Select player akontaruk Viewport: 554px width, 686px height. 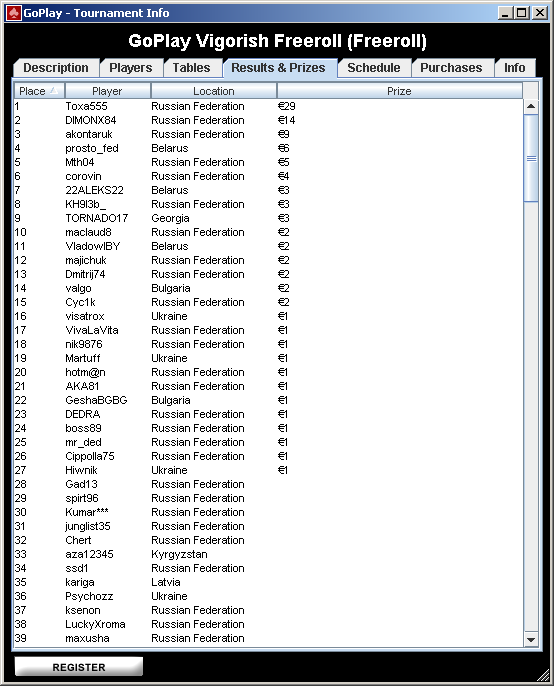[x=89, y=134]
